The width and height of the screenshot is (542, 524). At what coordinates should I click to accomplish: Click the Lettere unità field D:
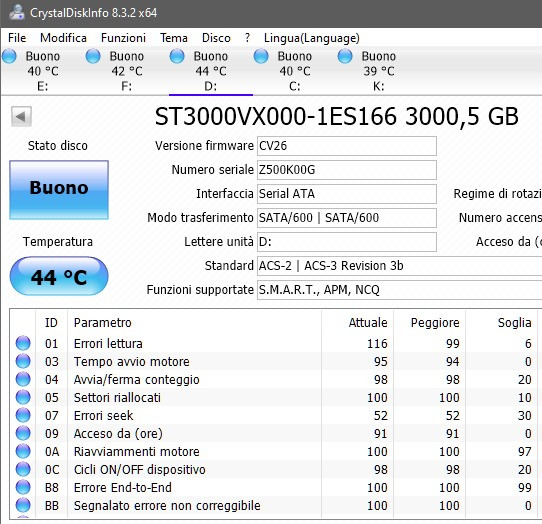(347, 242)
